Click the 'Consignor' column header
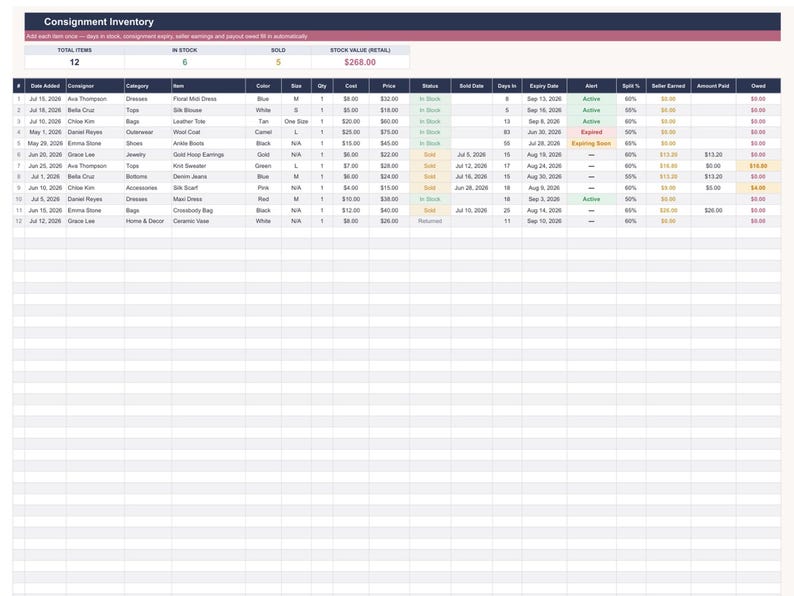This screenshot has height=596, width=794. (x=95, y=86)
